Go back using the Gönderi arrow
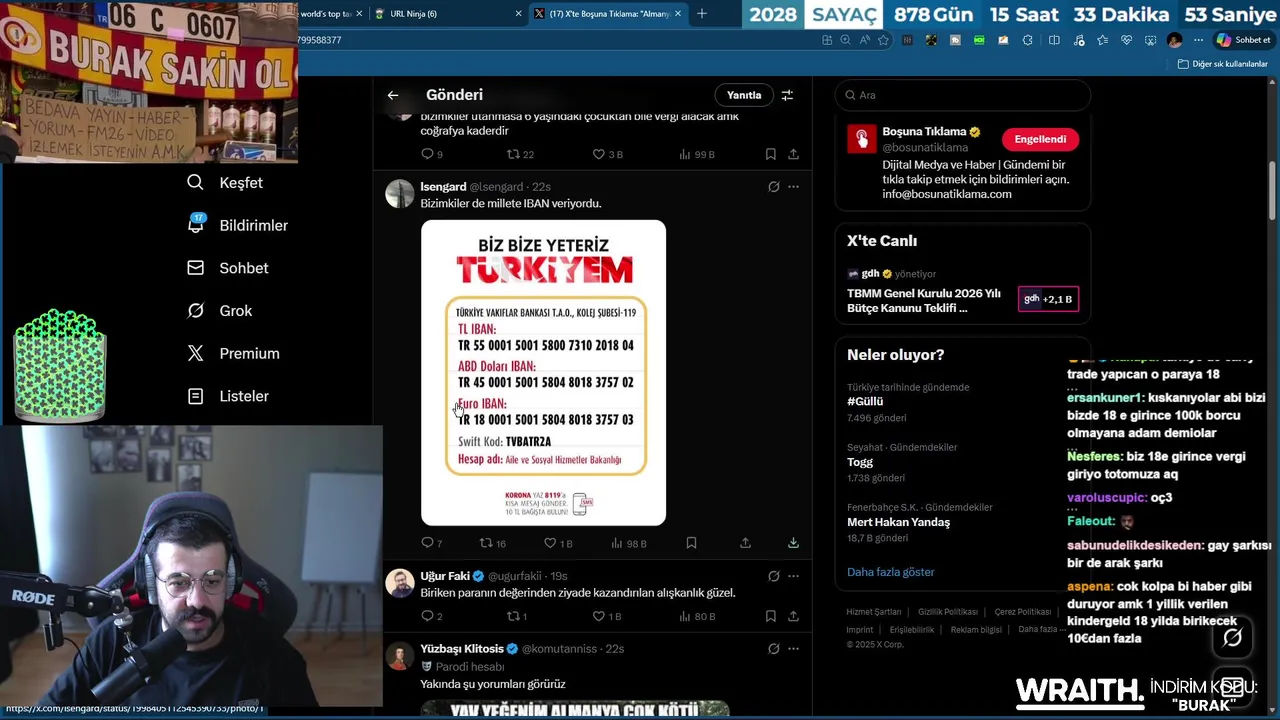The image size is (1280, 720). click(x=393, y=95)
